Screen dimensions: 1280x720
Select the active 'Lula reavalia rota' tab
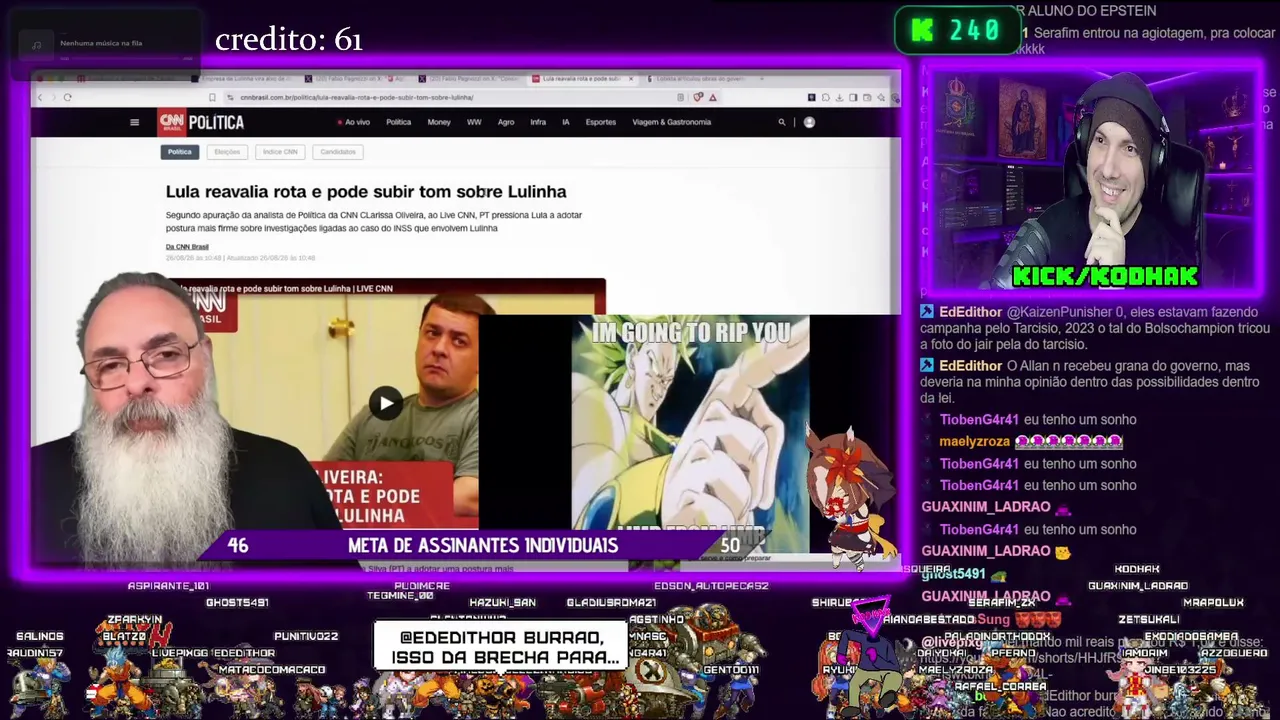pos(580,78)
